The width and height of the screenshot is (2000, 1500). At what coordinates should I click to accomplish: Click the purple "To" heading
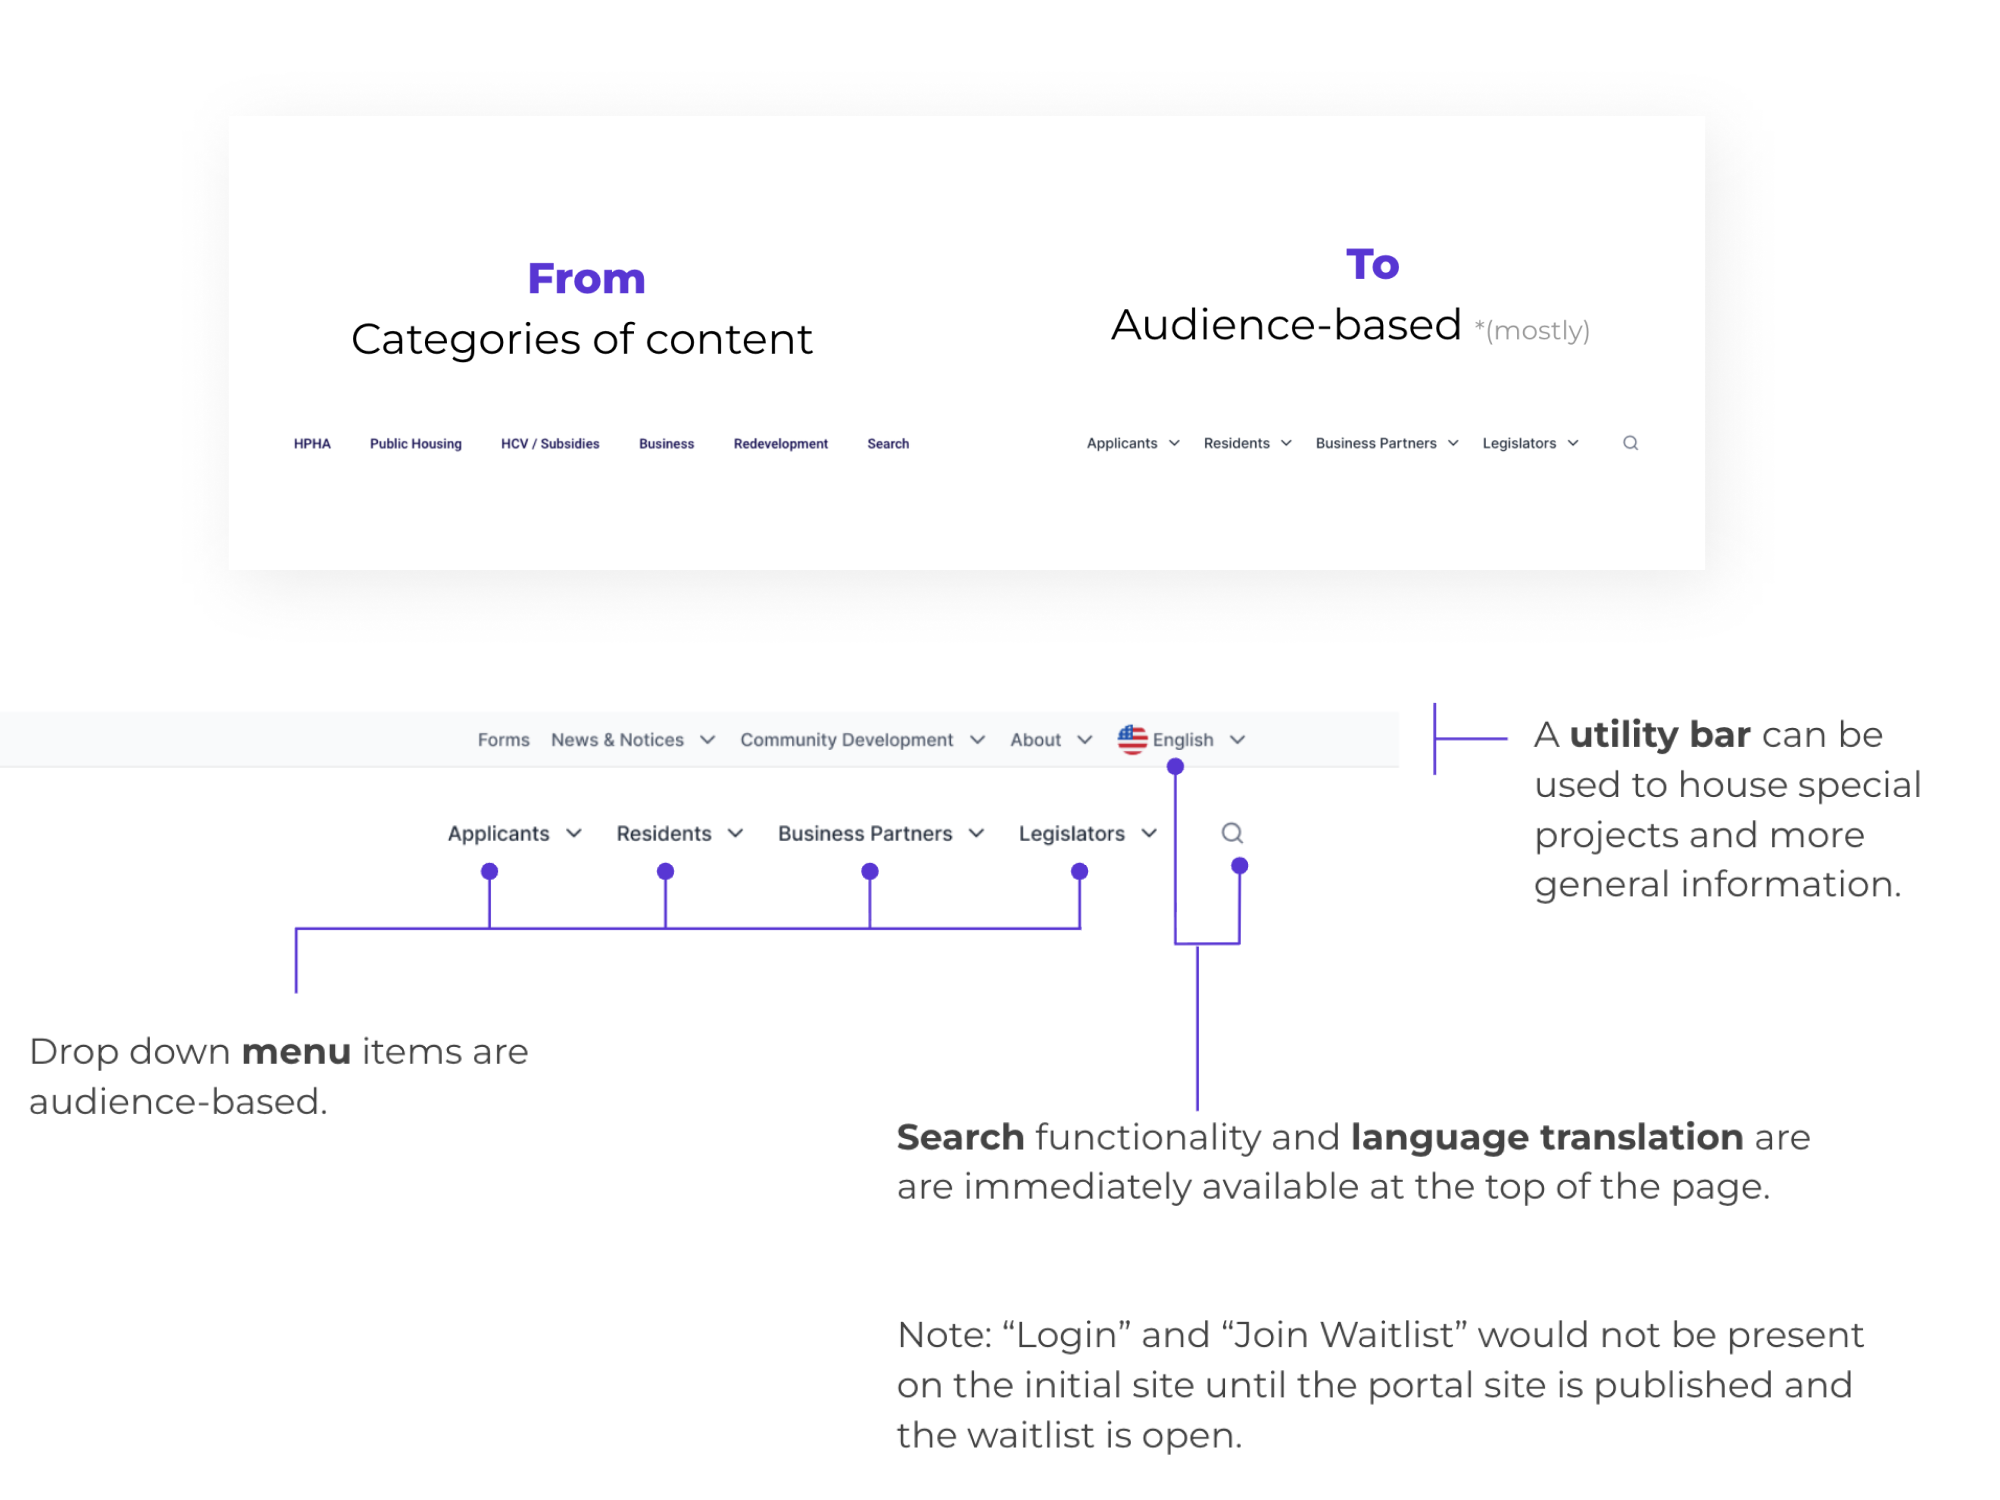[x=1373, y=264]
